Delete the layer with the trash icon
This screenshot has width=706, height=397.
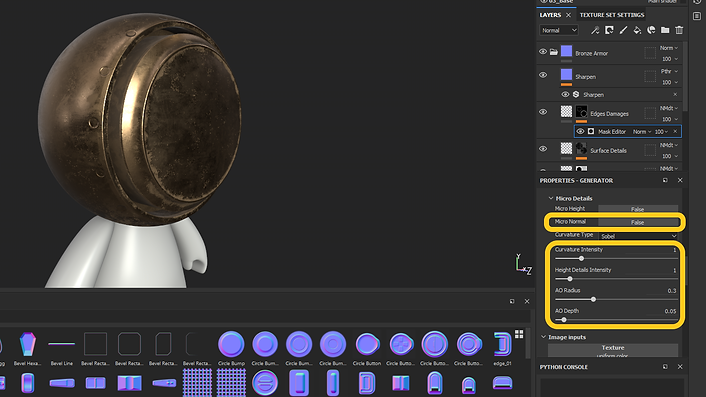coord(679,30)
